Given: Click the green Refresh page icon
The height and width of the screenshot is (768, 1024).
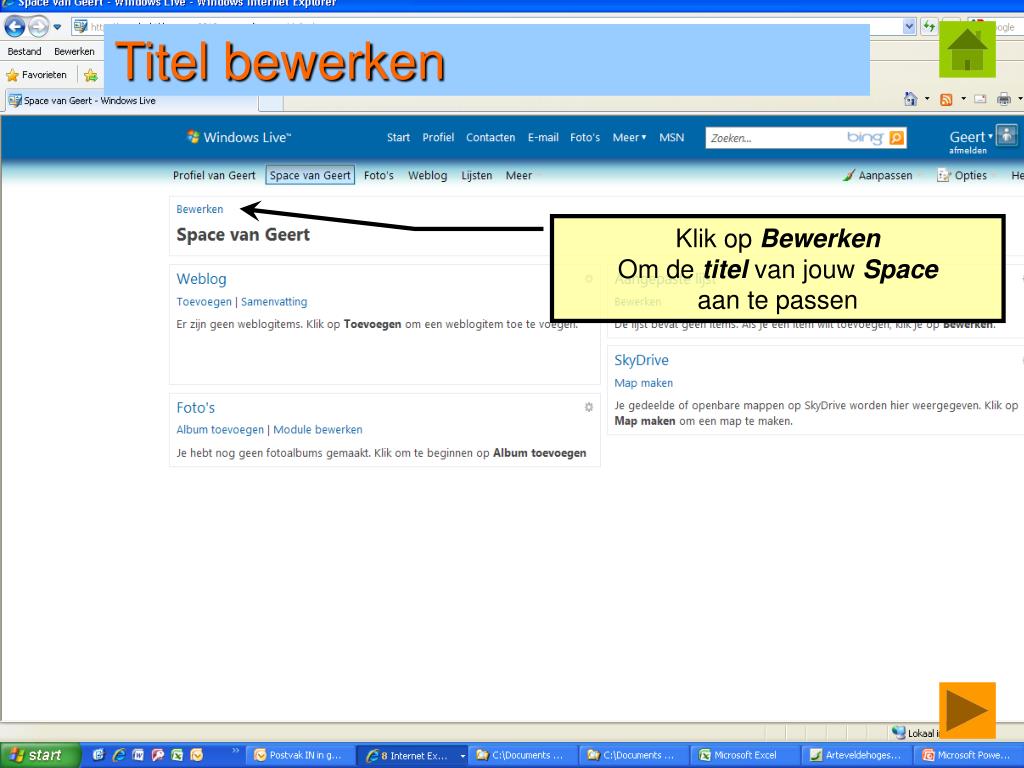Looking at the screenshot, I should click(928, 27).
